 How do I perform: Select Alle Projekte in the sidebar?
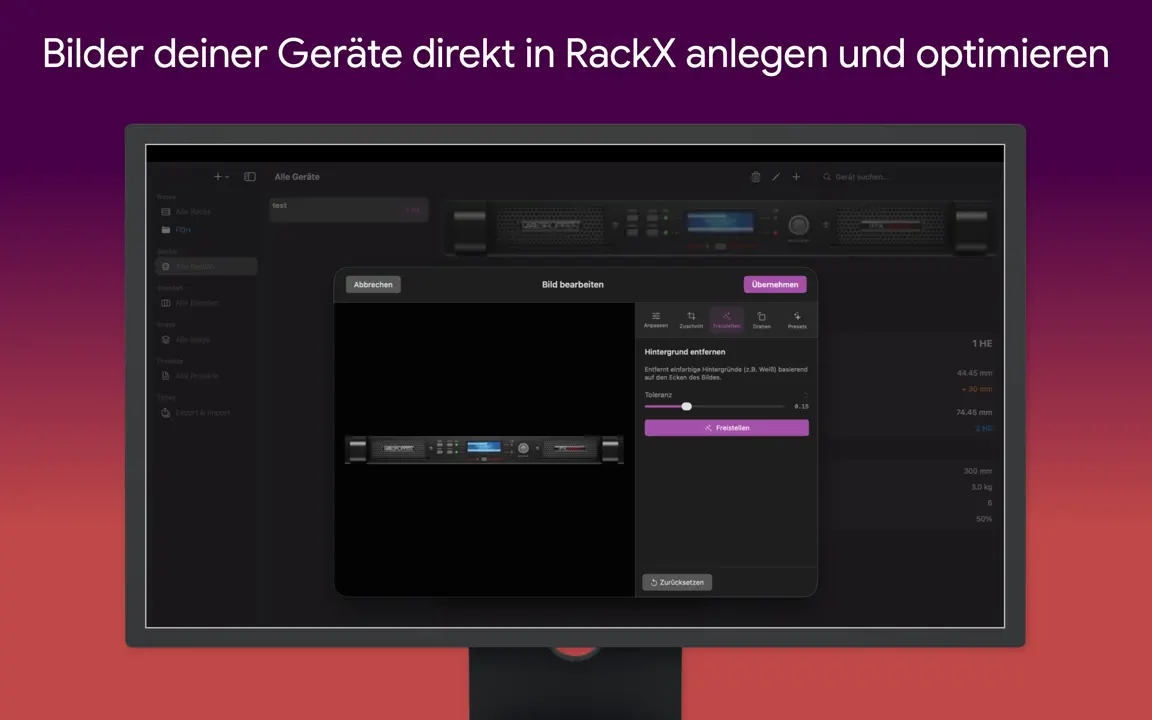coord(206,375)
